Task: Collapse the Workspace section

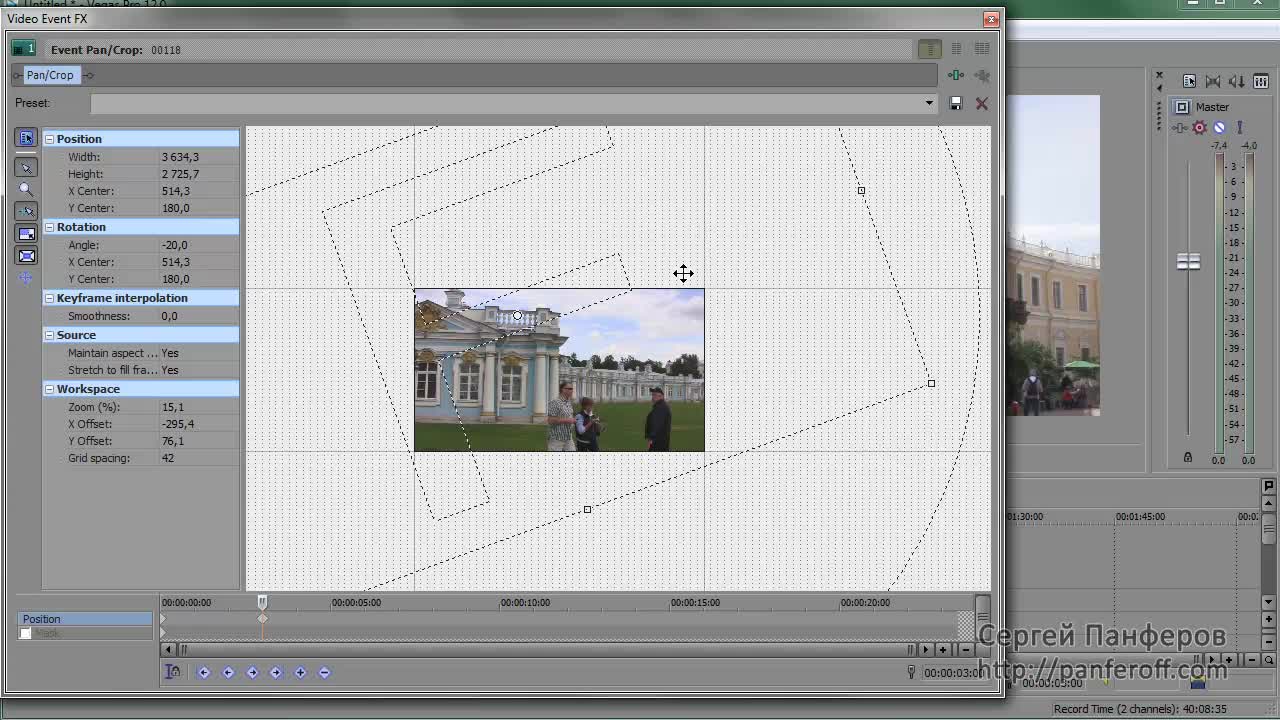Action: point(49,389)
